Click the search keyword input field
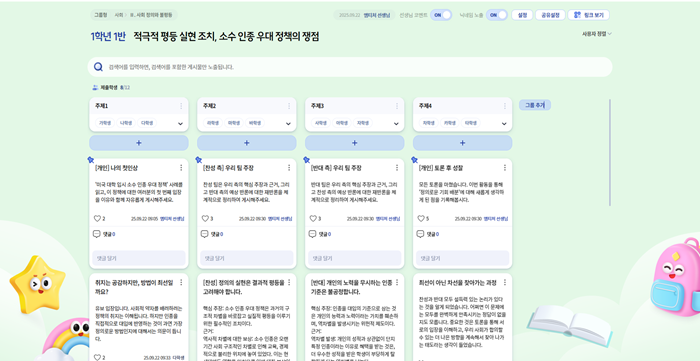 pyautogui.click(x=350, y=67)
